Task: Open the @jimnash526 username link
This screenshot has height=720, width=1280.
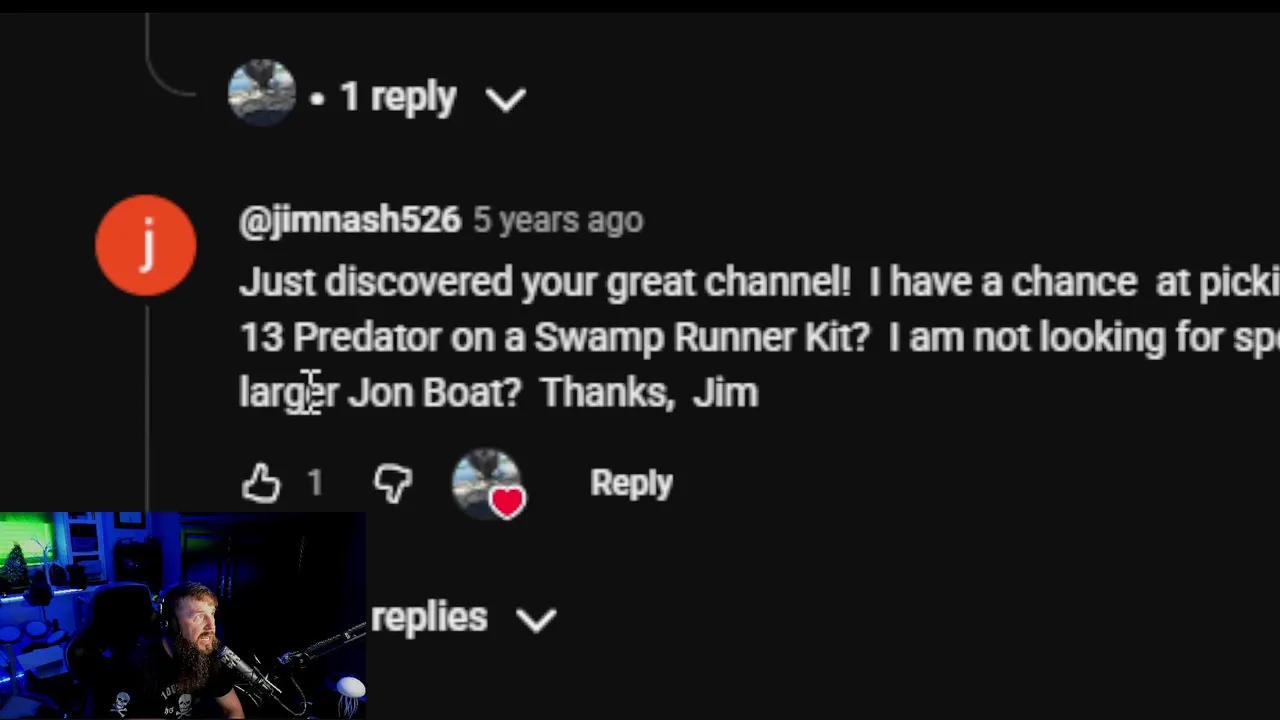Action: click(x=350, y=220)
